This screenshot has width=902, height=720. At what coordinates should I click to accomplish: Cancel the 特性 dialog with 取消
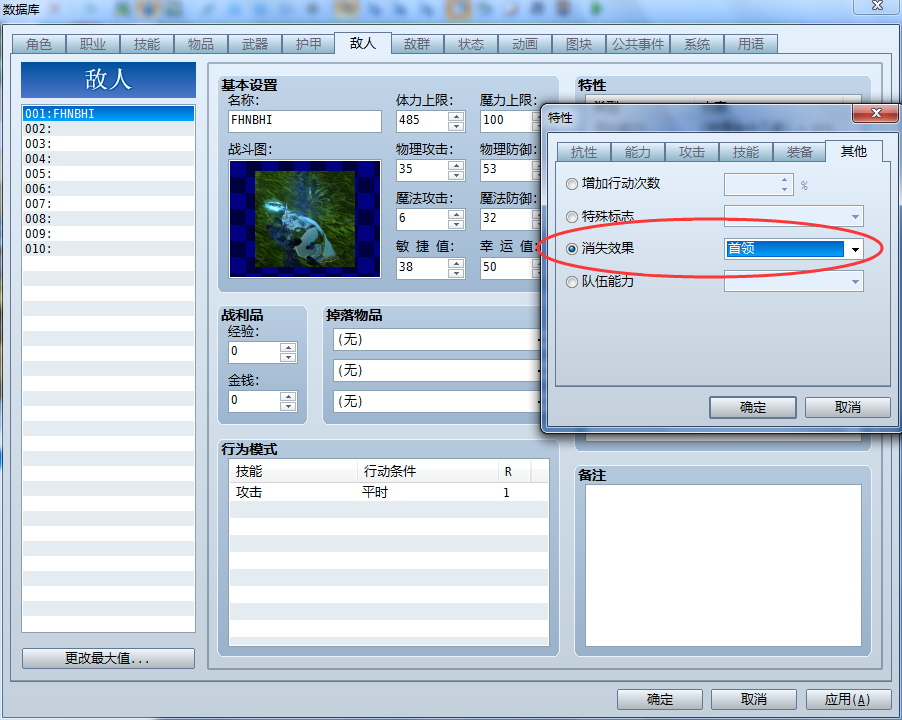847,407
